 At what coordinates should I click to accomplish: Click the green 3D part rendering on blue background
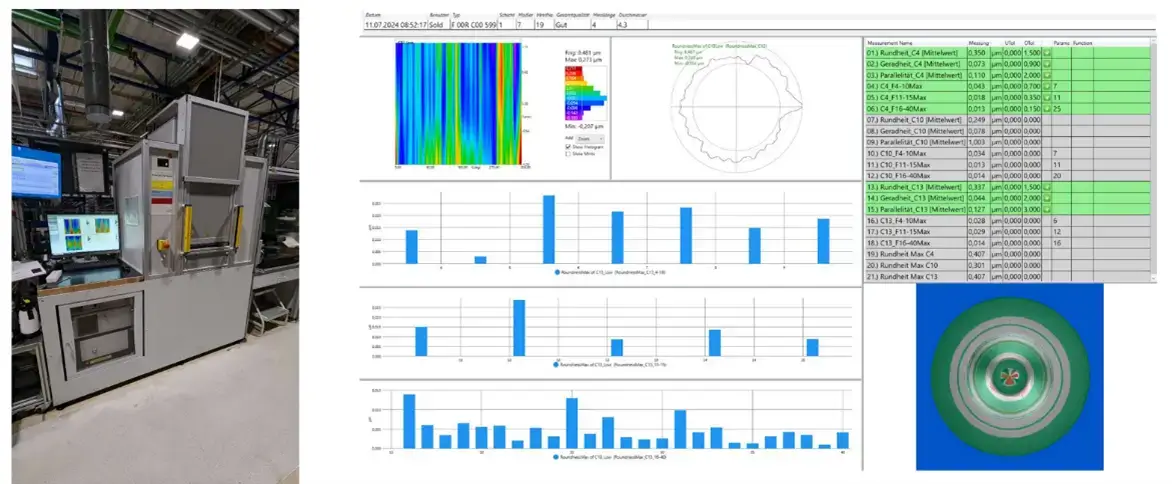click(1010, 376)
